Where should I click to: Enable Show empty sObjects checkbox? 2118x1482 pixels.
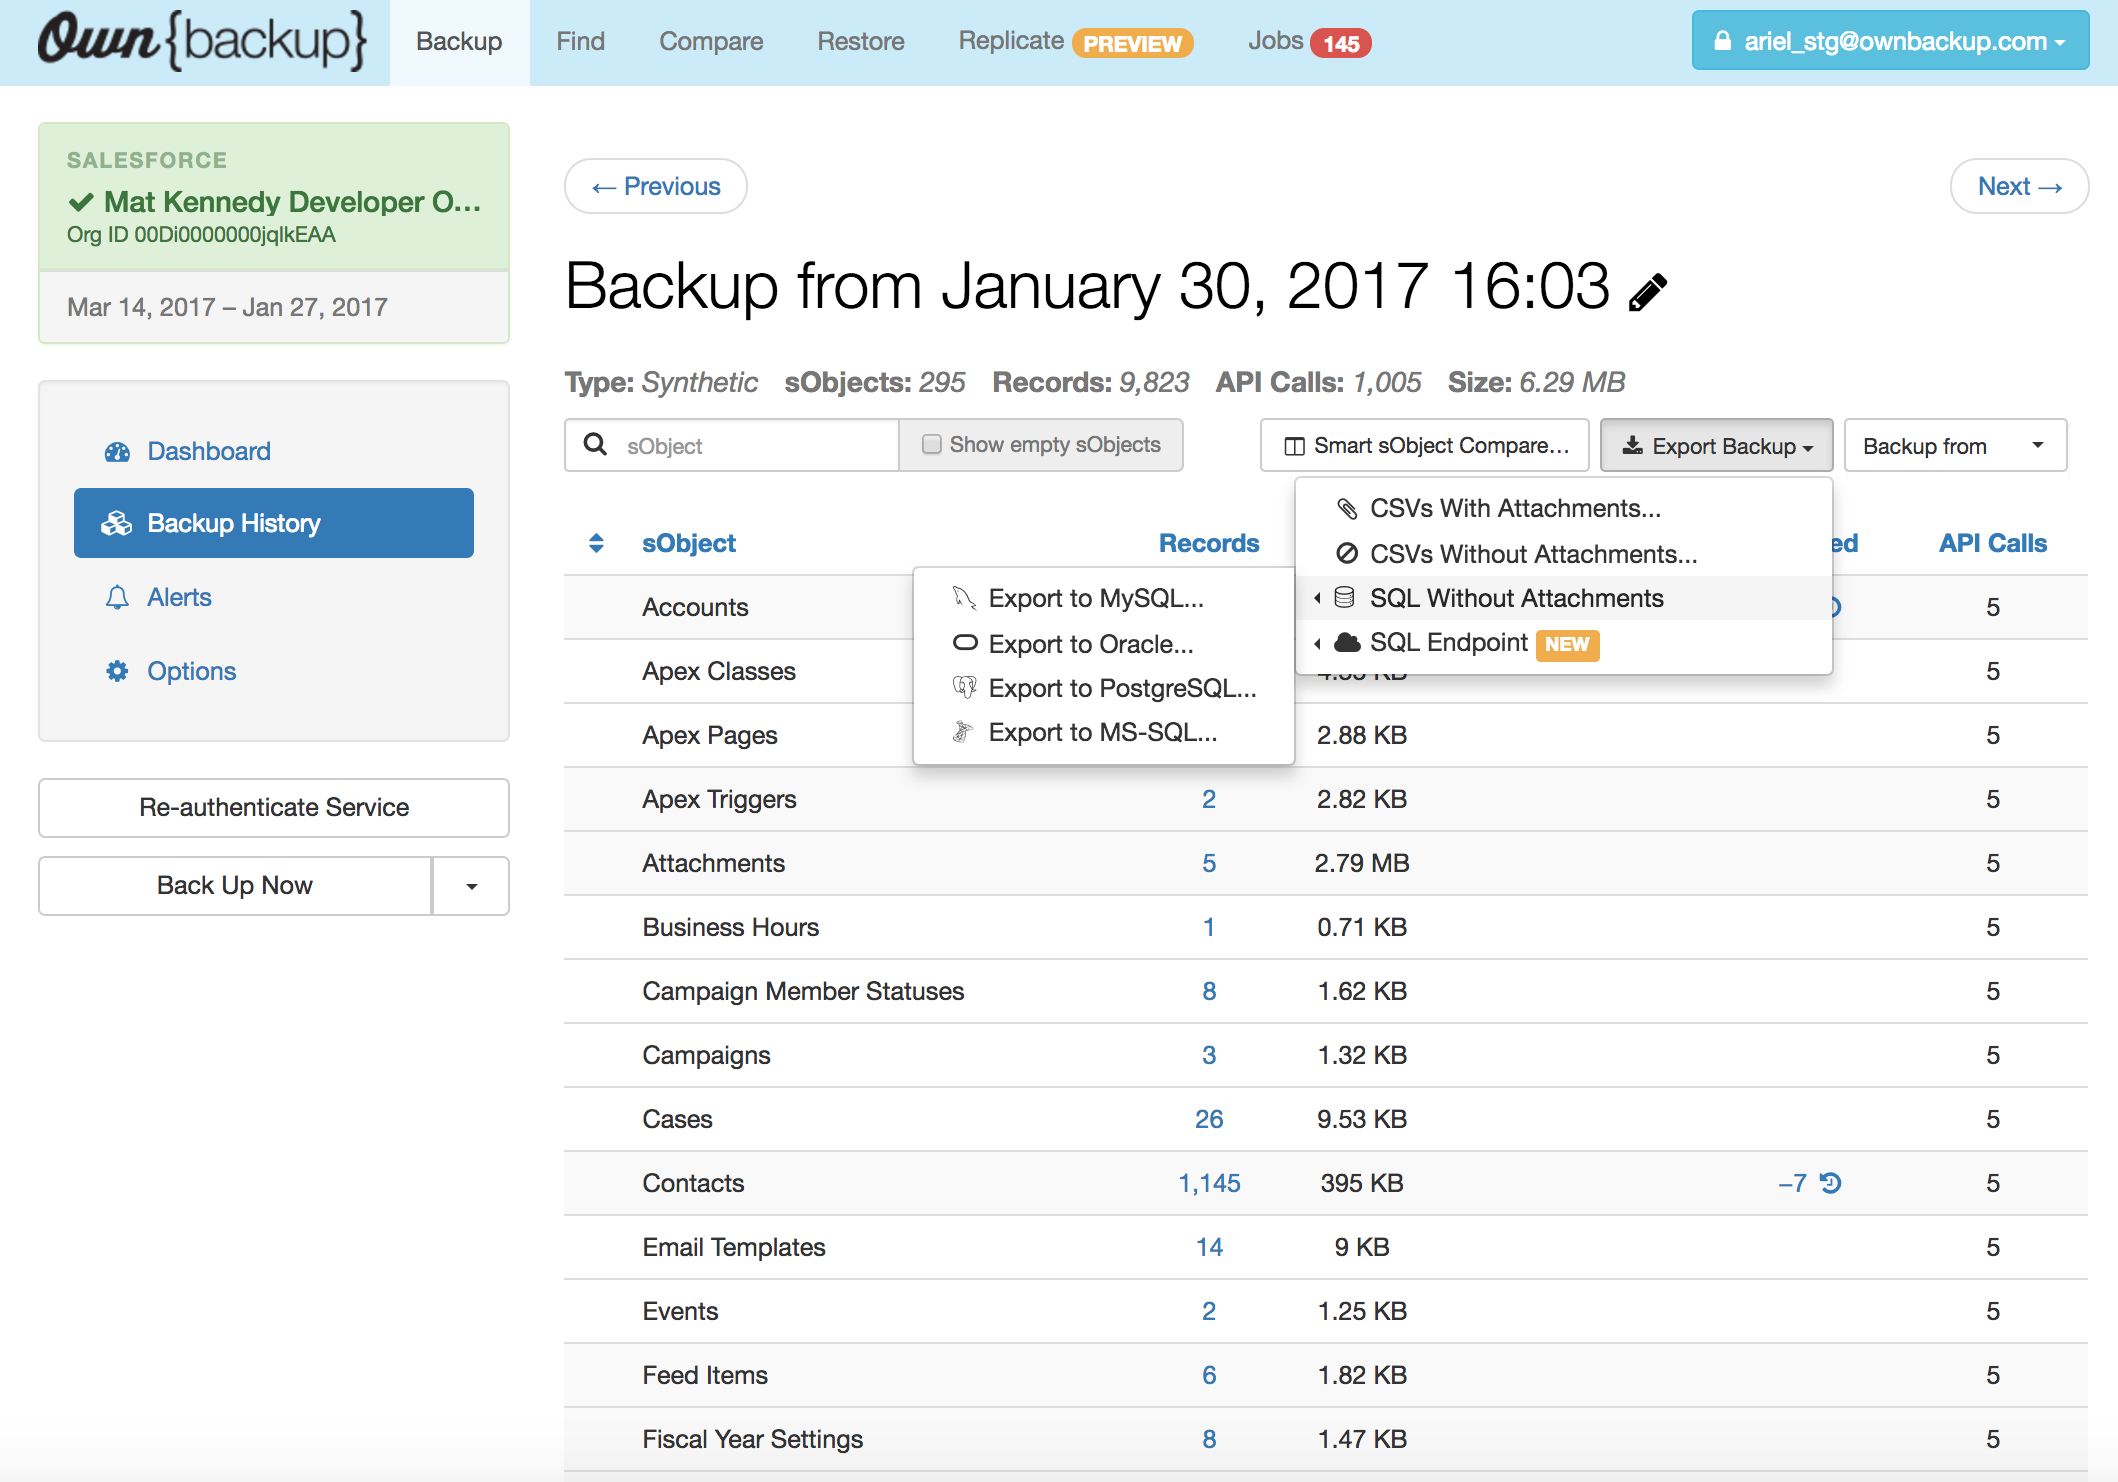[x=932, y=444]
